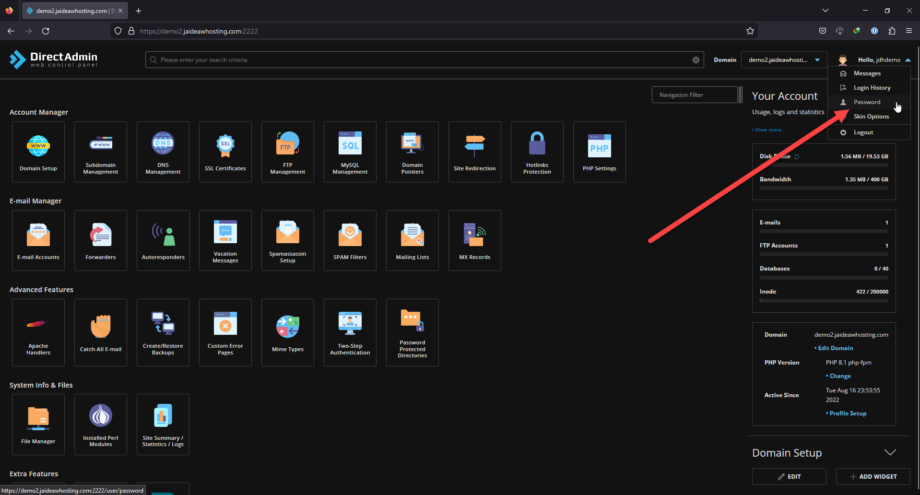920x495 pixels.
Task: Open Custom Error Pages
Action: point(225,333)
